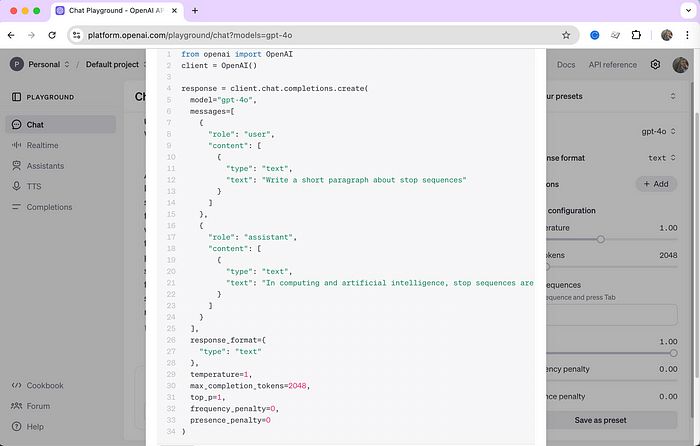Collapse the sidebar using the Playground panel icon
700x446 pixels.
[17, 97]
